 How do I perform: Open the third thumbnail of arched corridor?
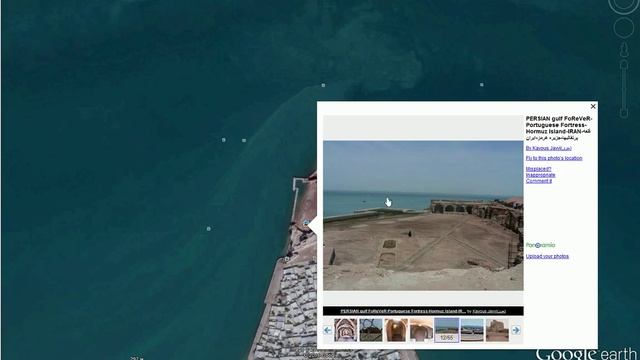[396, 330]
